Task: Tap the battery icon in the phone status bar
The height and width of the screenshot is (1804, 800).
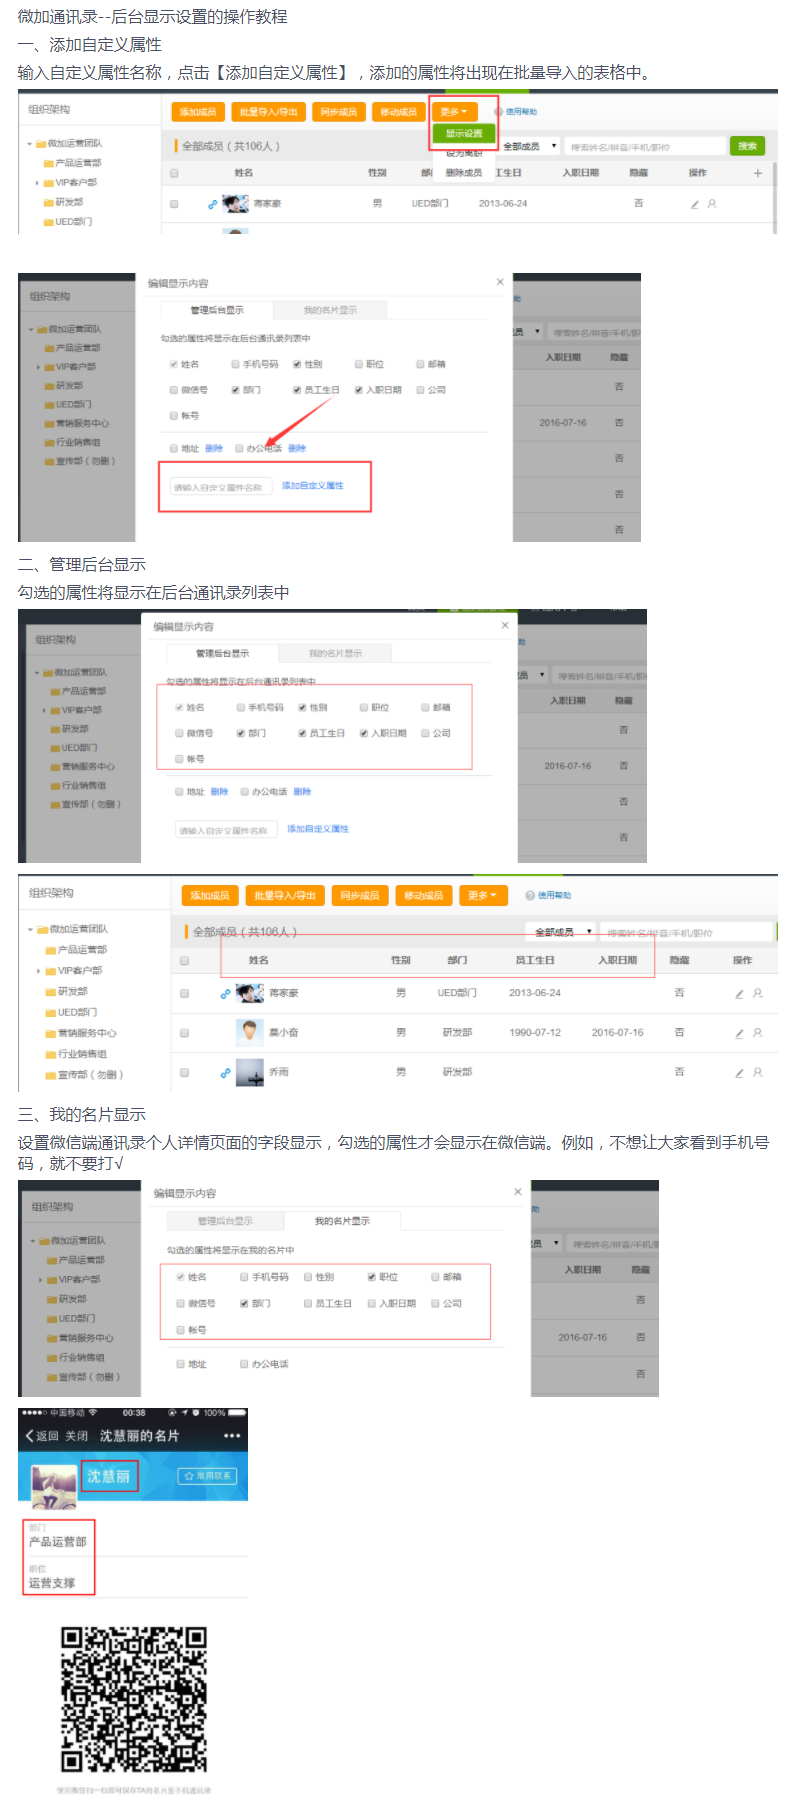Action: tap(237, 1413)
